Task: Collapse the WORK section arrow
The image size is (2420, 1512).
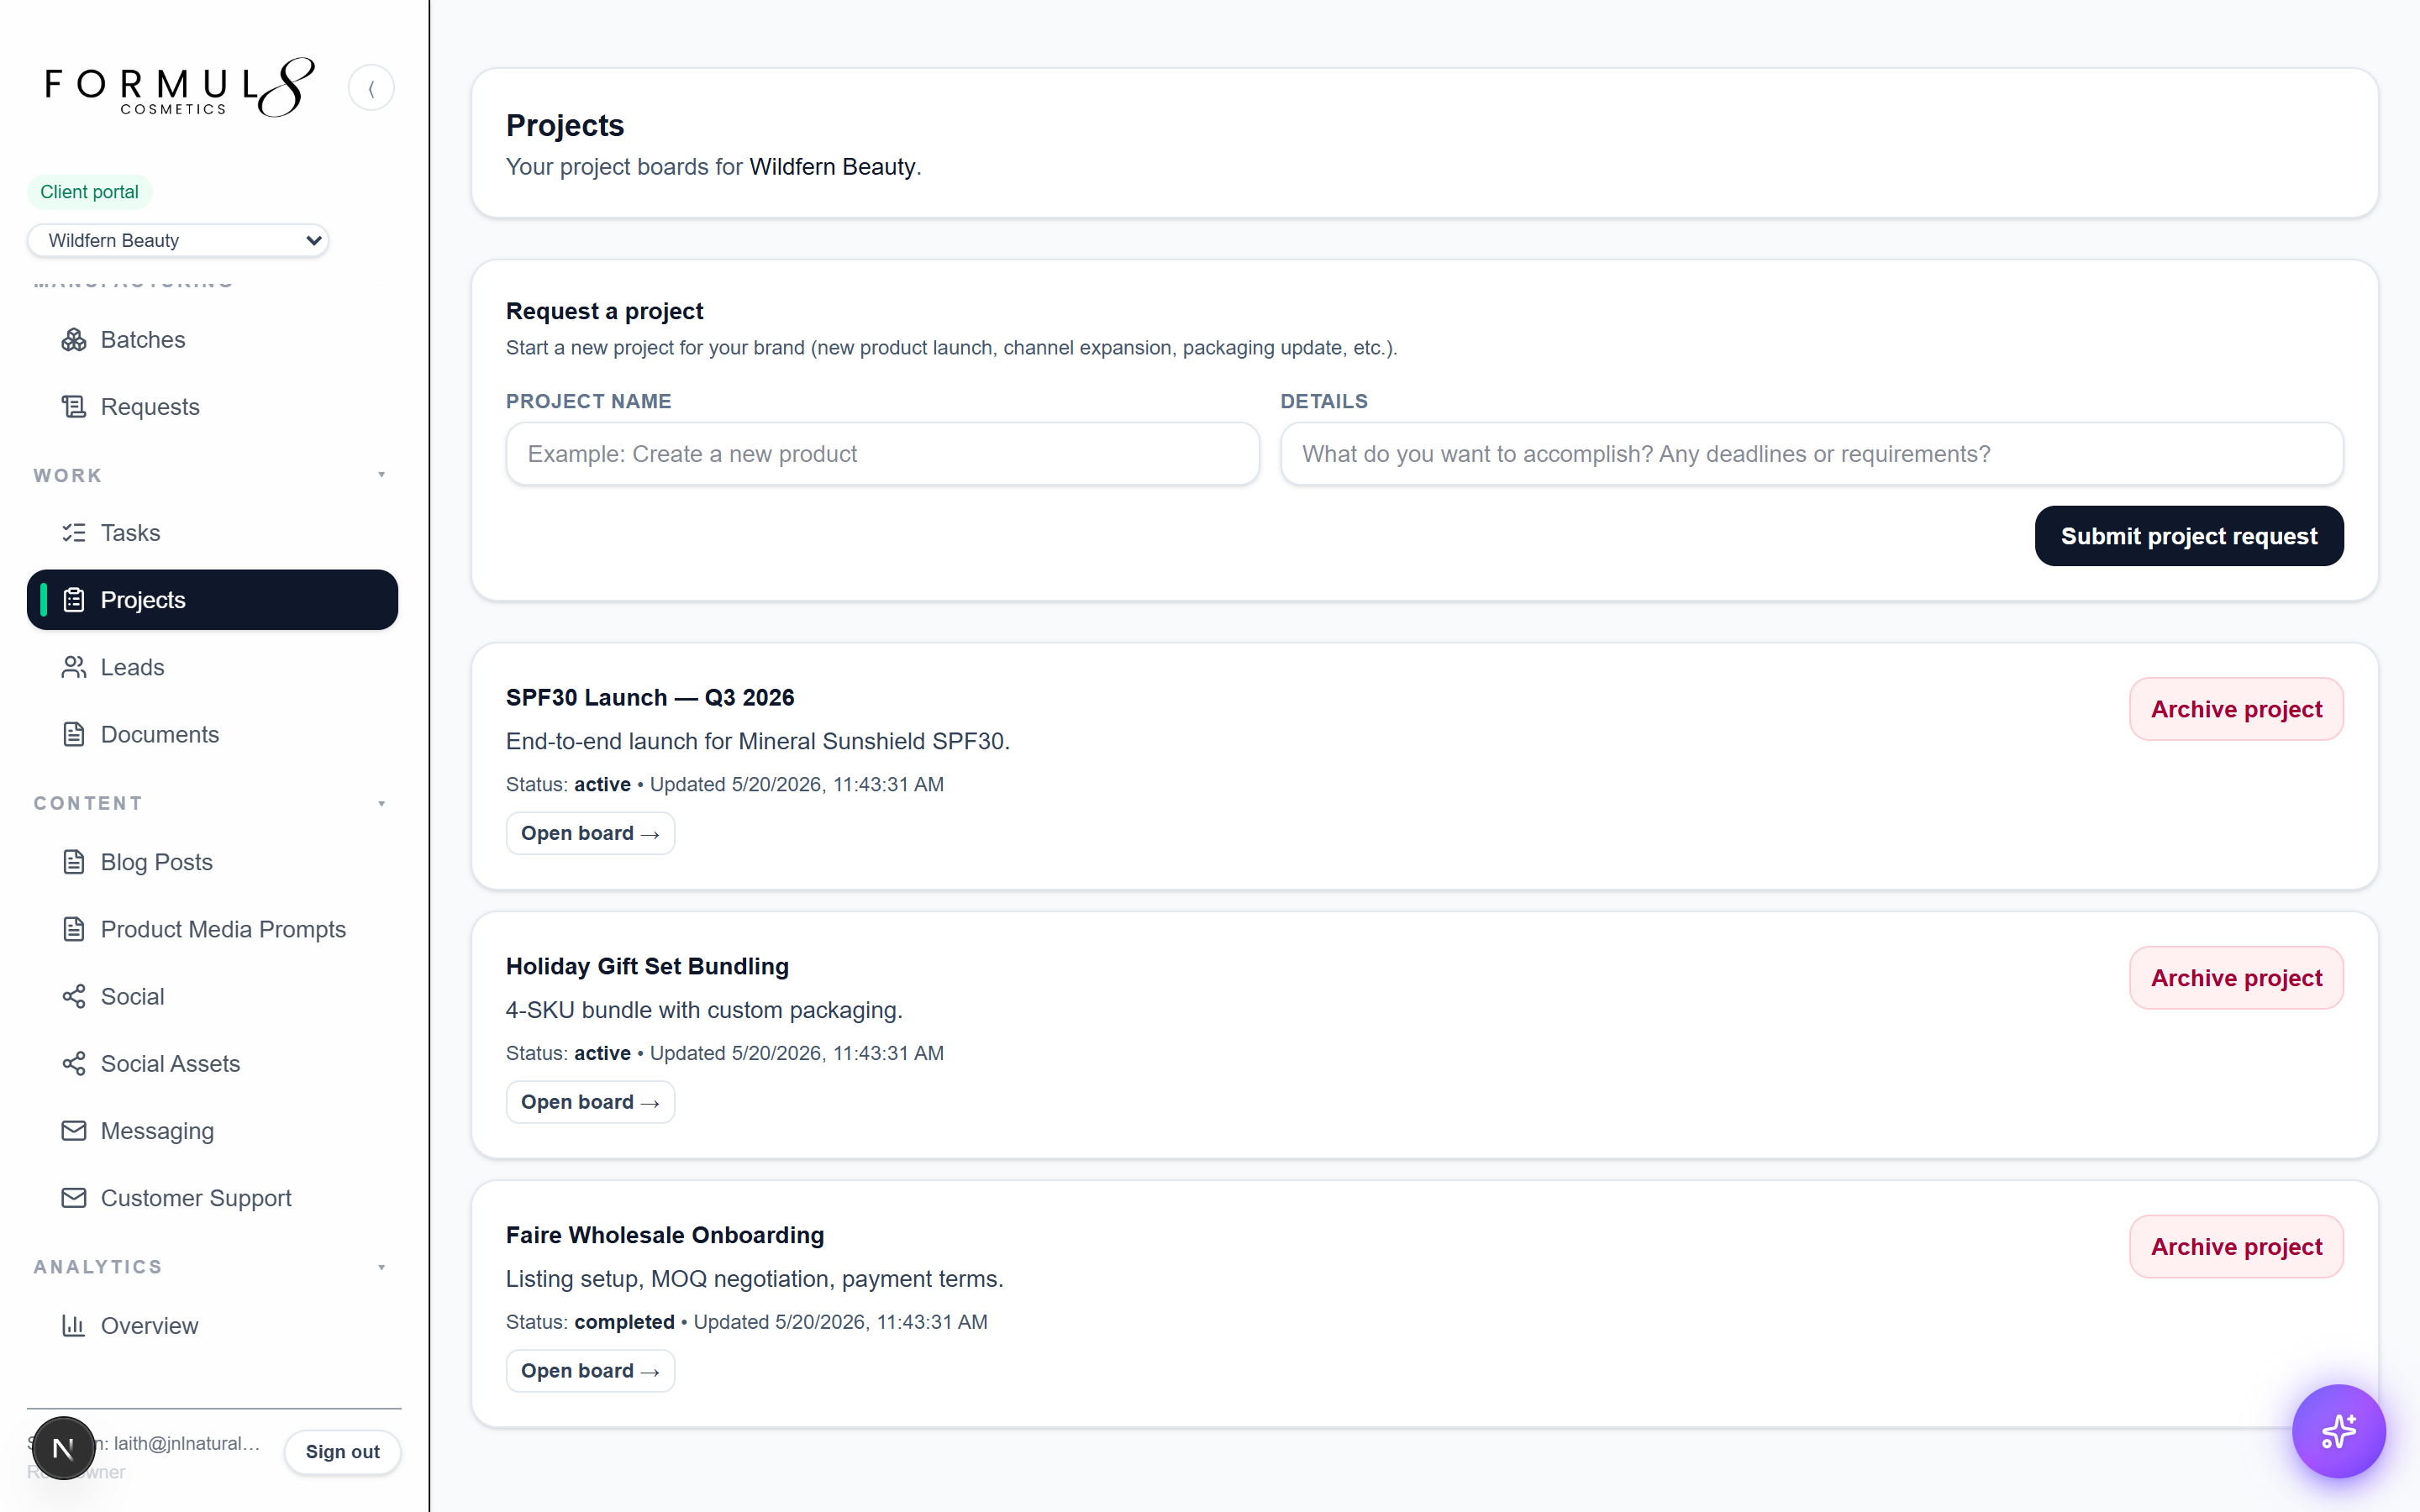Action: click(x=382, y=475)
